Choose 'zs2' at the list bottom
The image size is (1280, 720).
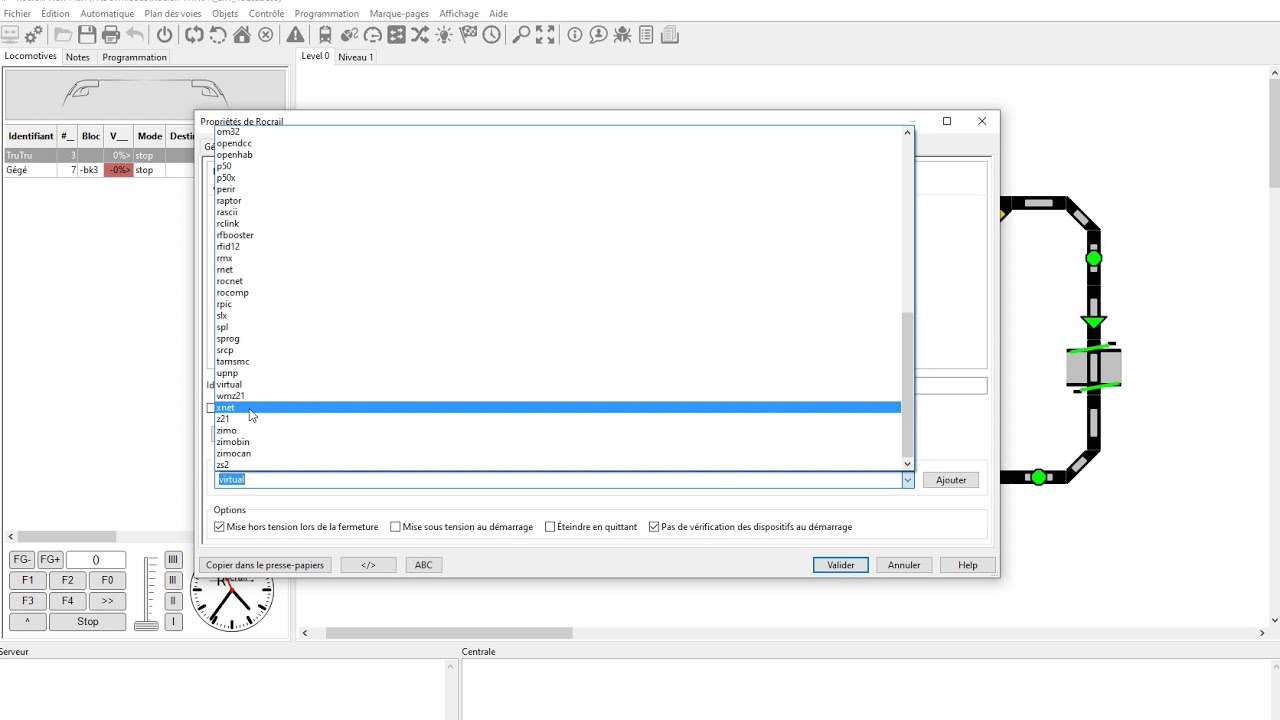[x=558, y=465]
